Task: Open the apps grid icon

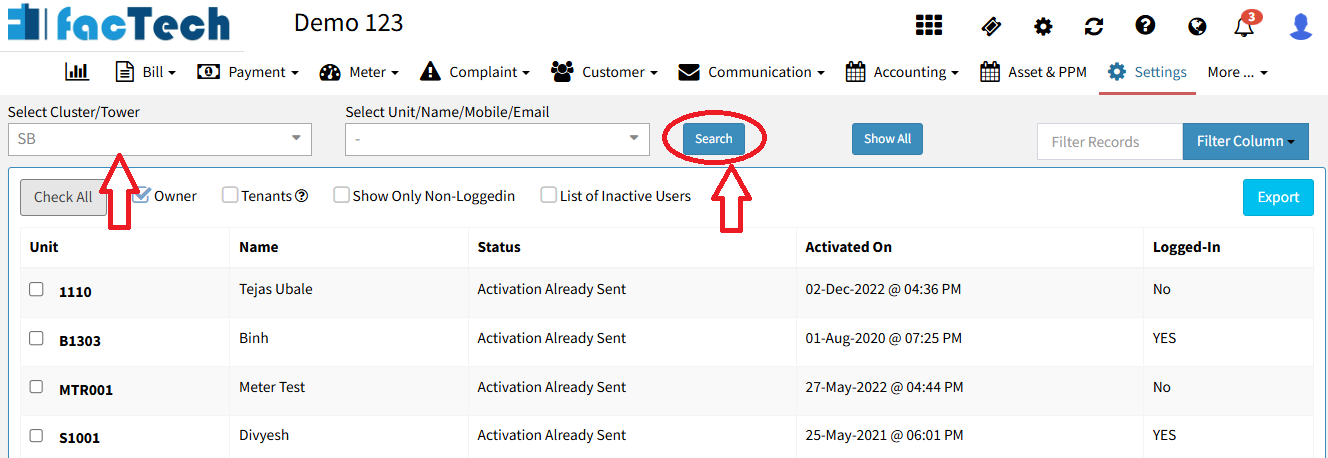Action: pyautogui.click(x=929, y=26)
